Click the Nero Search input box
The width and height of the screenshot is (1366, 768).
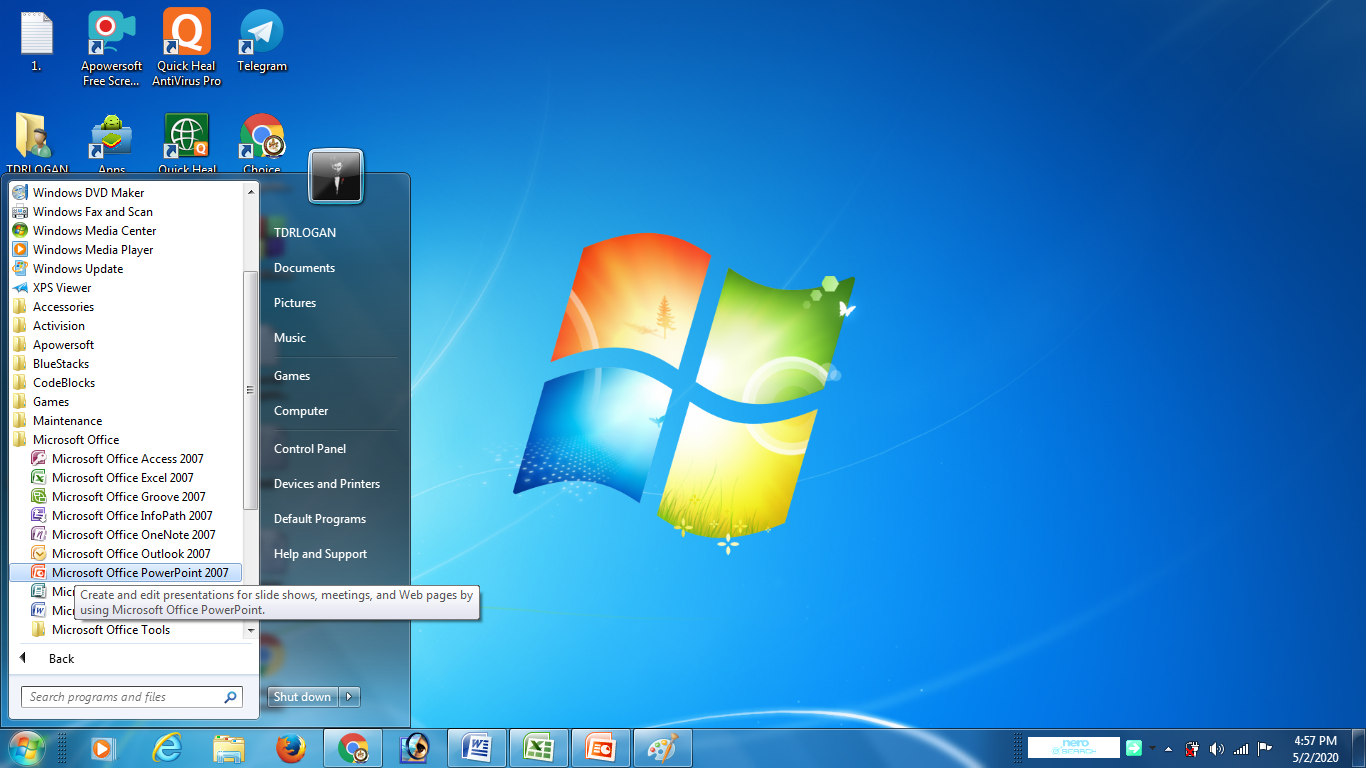coord(1074,748)
